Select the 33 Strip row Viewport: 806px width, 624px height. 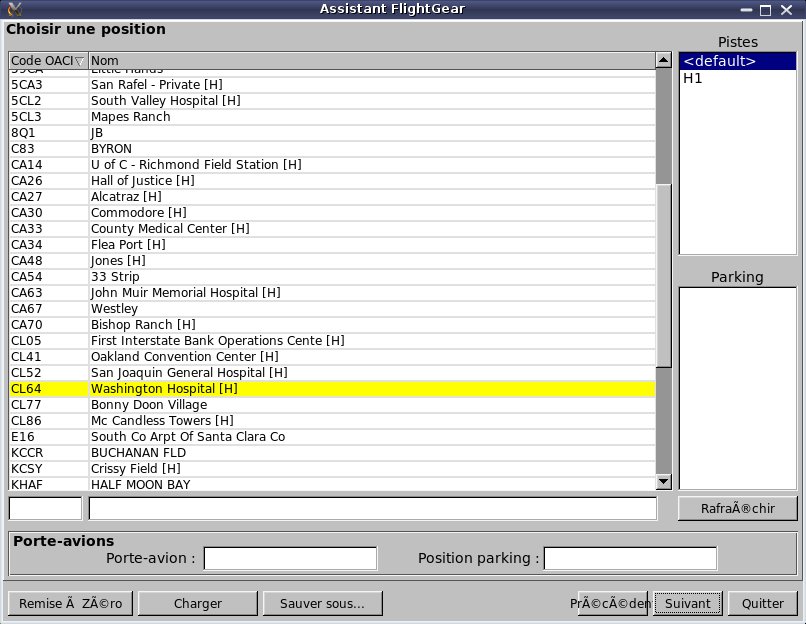pos(332,277)
